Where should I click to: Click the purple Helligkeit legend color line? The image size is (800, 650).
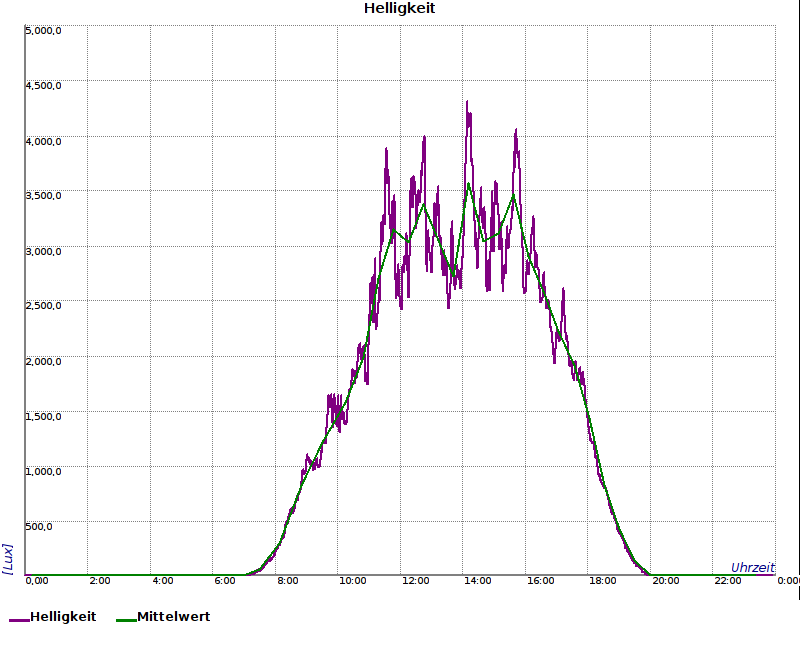[19, 620]
